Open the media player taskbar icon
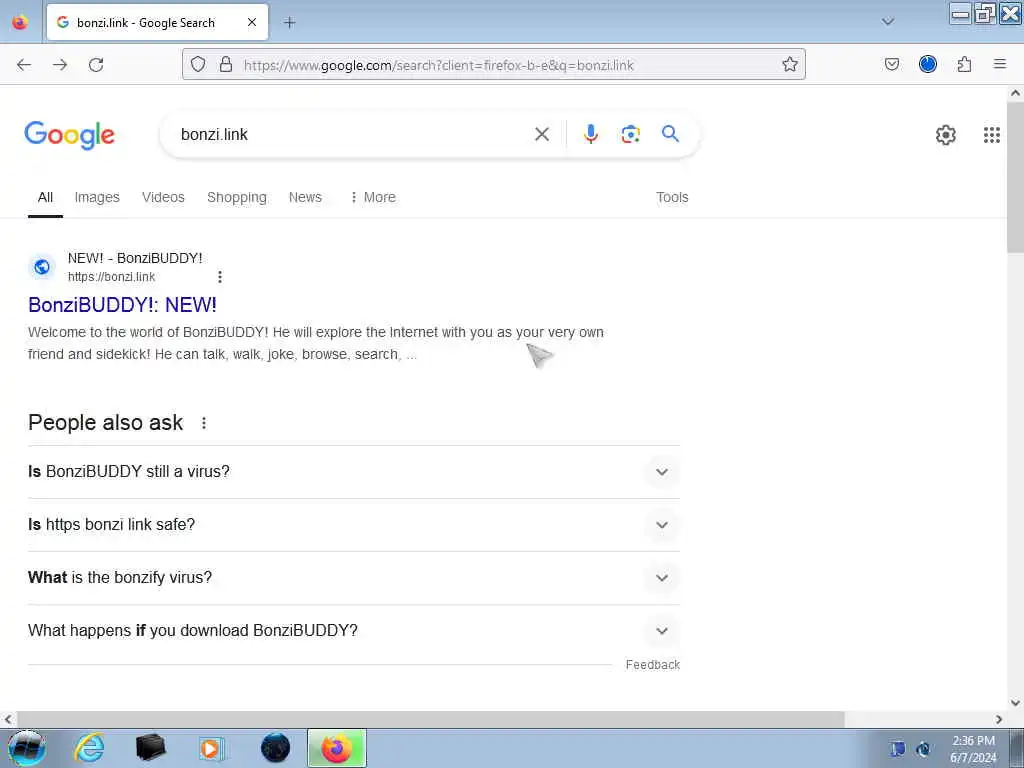The width and height of the screenshot is (1024, 768). click(212, 748)
